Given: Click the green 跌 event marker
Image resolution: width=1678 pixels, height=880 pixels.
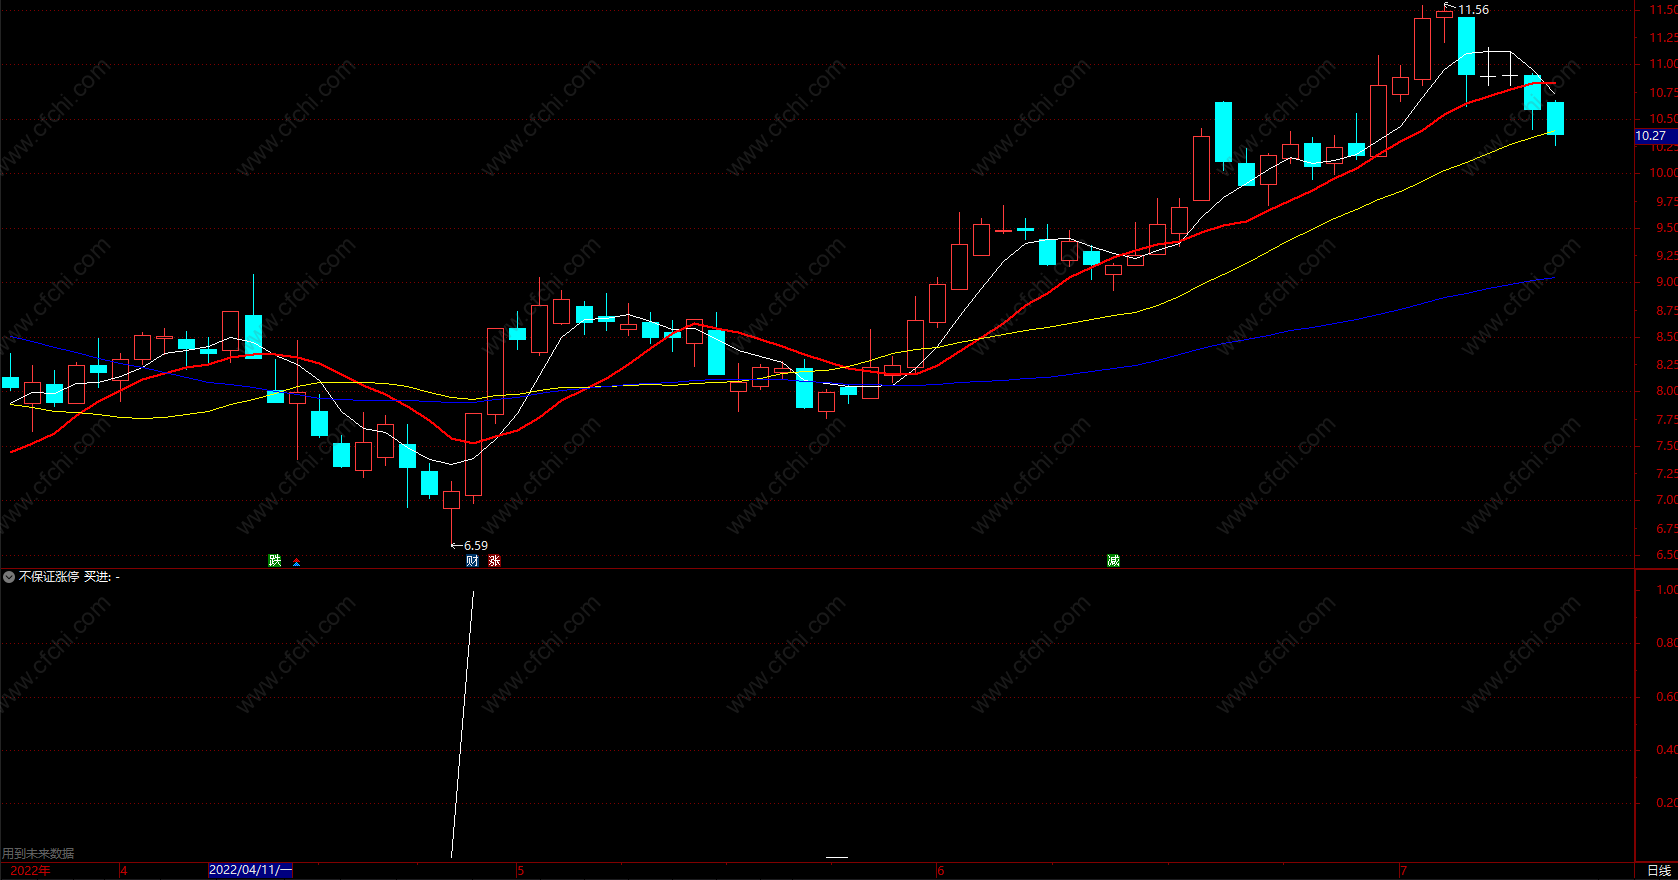Looking at the screenshot, I should tap(275, 560).
